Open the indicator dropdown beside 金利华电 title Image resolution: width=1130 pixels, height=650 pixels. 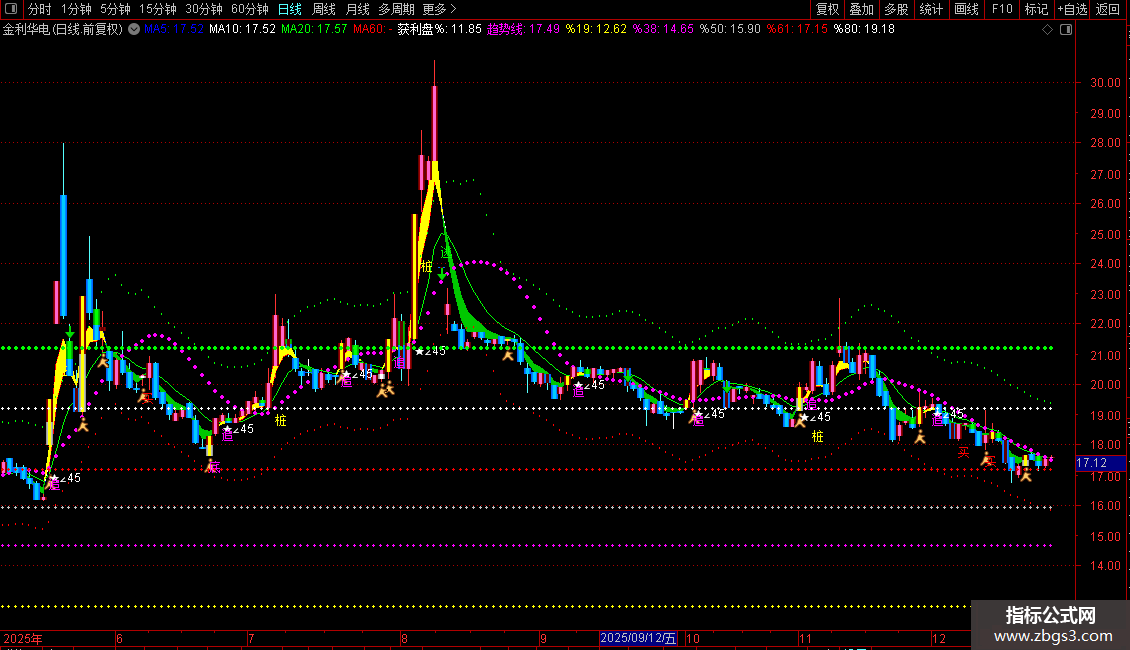pos(133,30)
